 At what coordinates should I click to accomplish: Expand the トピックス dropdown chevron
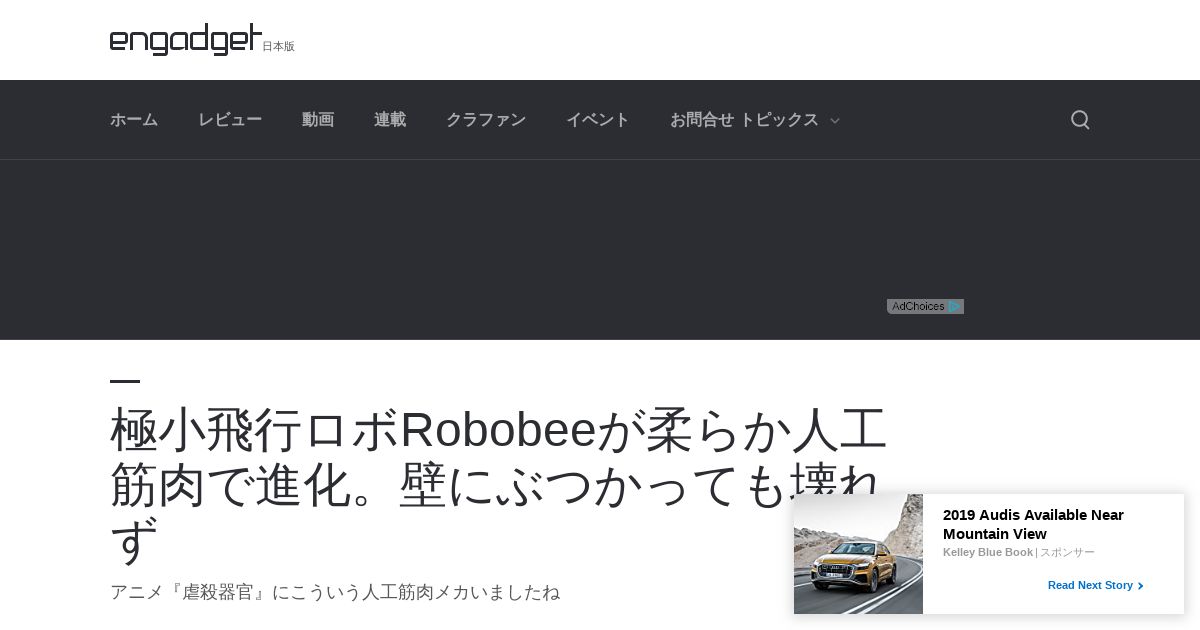[x=835, y=121]
